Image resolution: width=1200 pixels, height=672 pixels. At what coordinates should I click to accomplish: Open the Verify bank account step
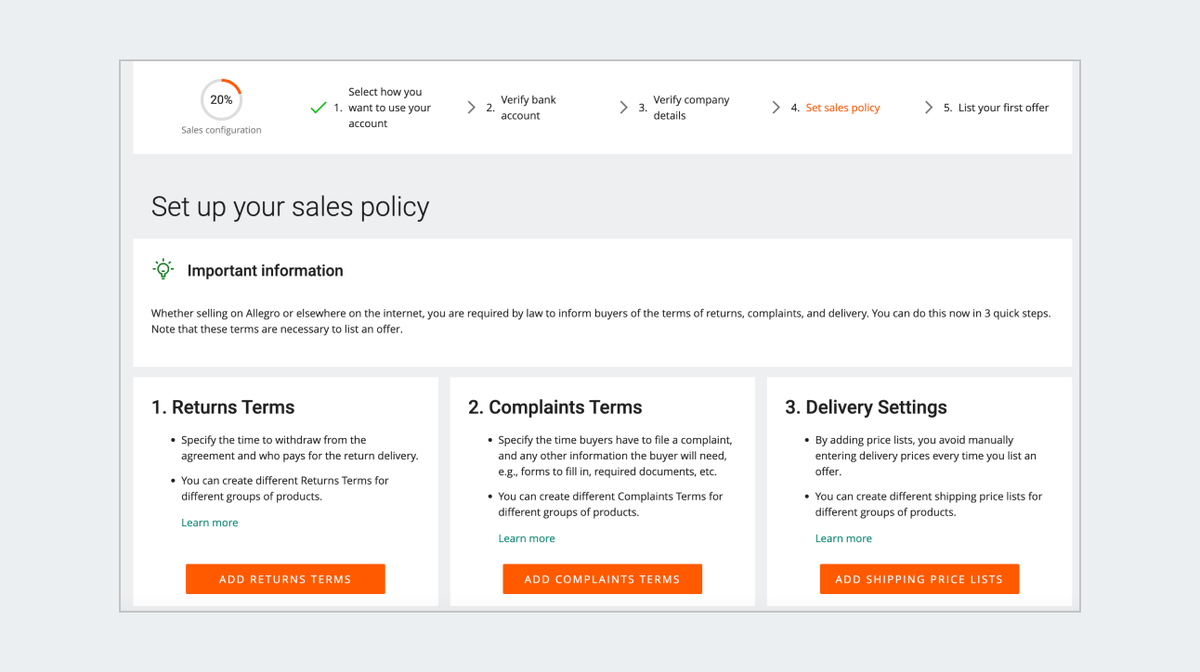[528, 108]
